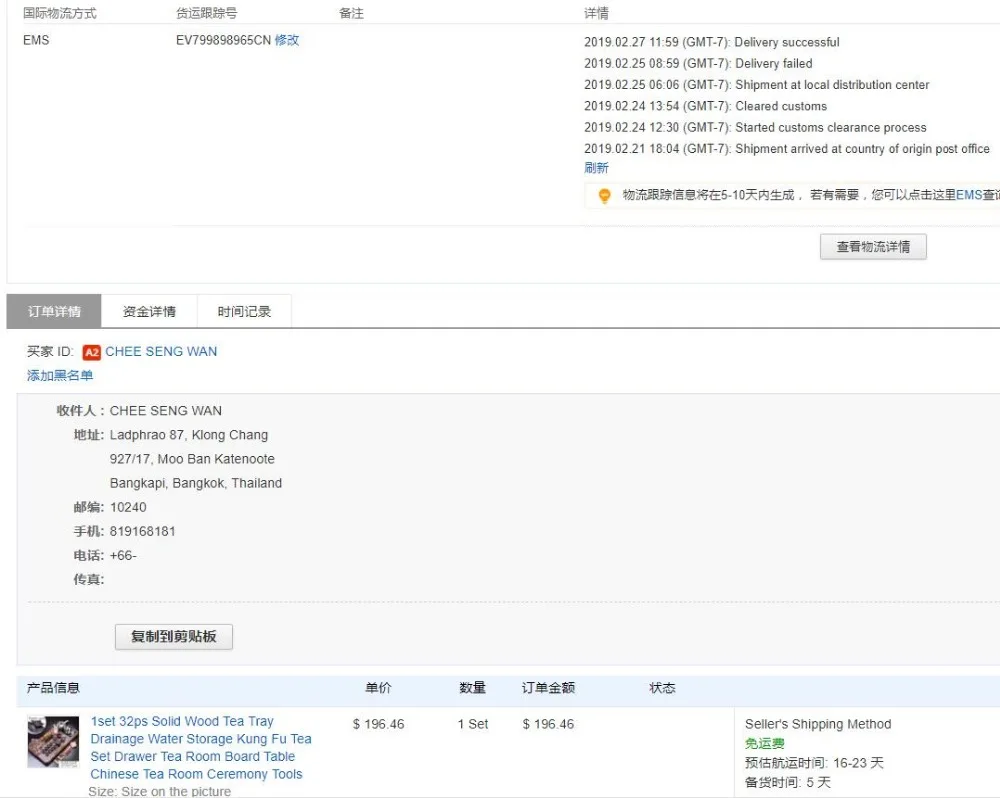Screen dimensions: 1000x798
Task: Open the EMS tracking query link
Action: click(x=969, y=195)
